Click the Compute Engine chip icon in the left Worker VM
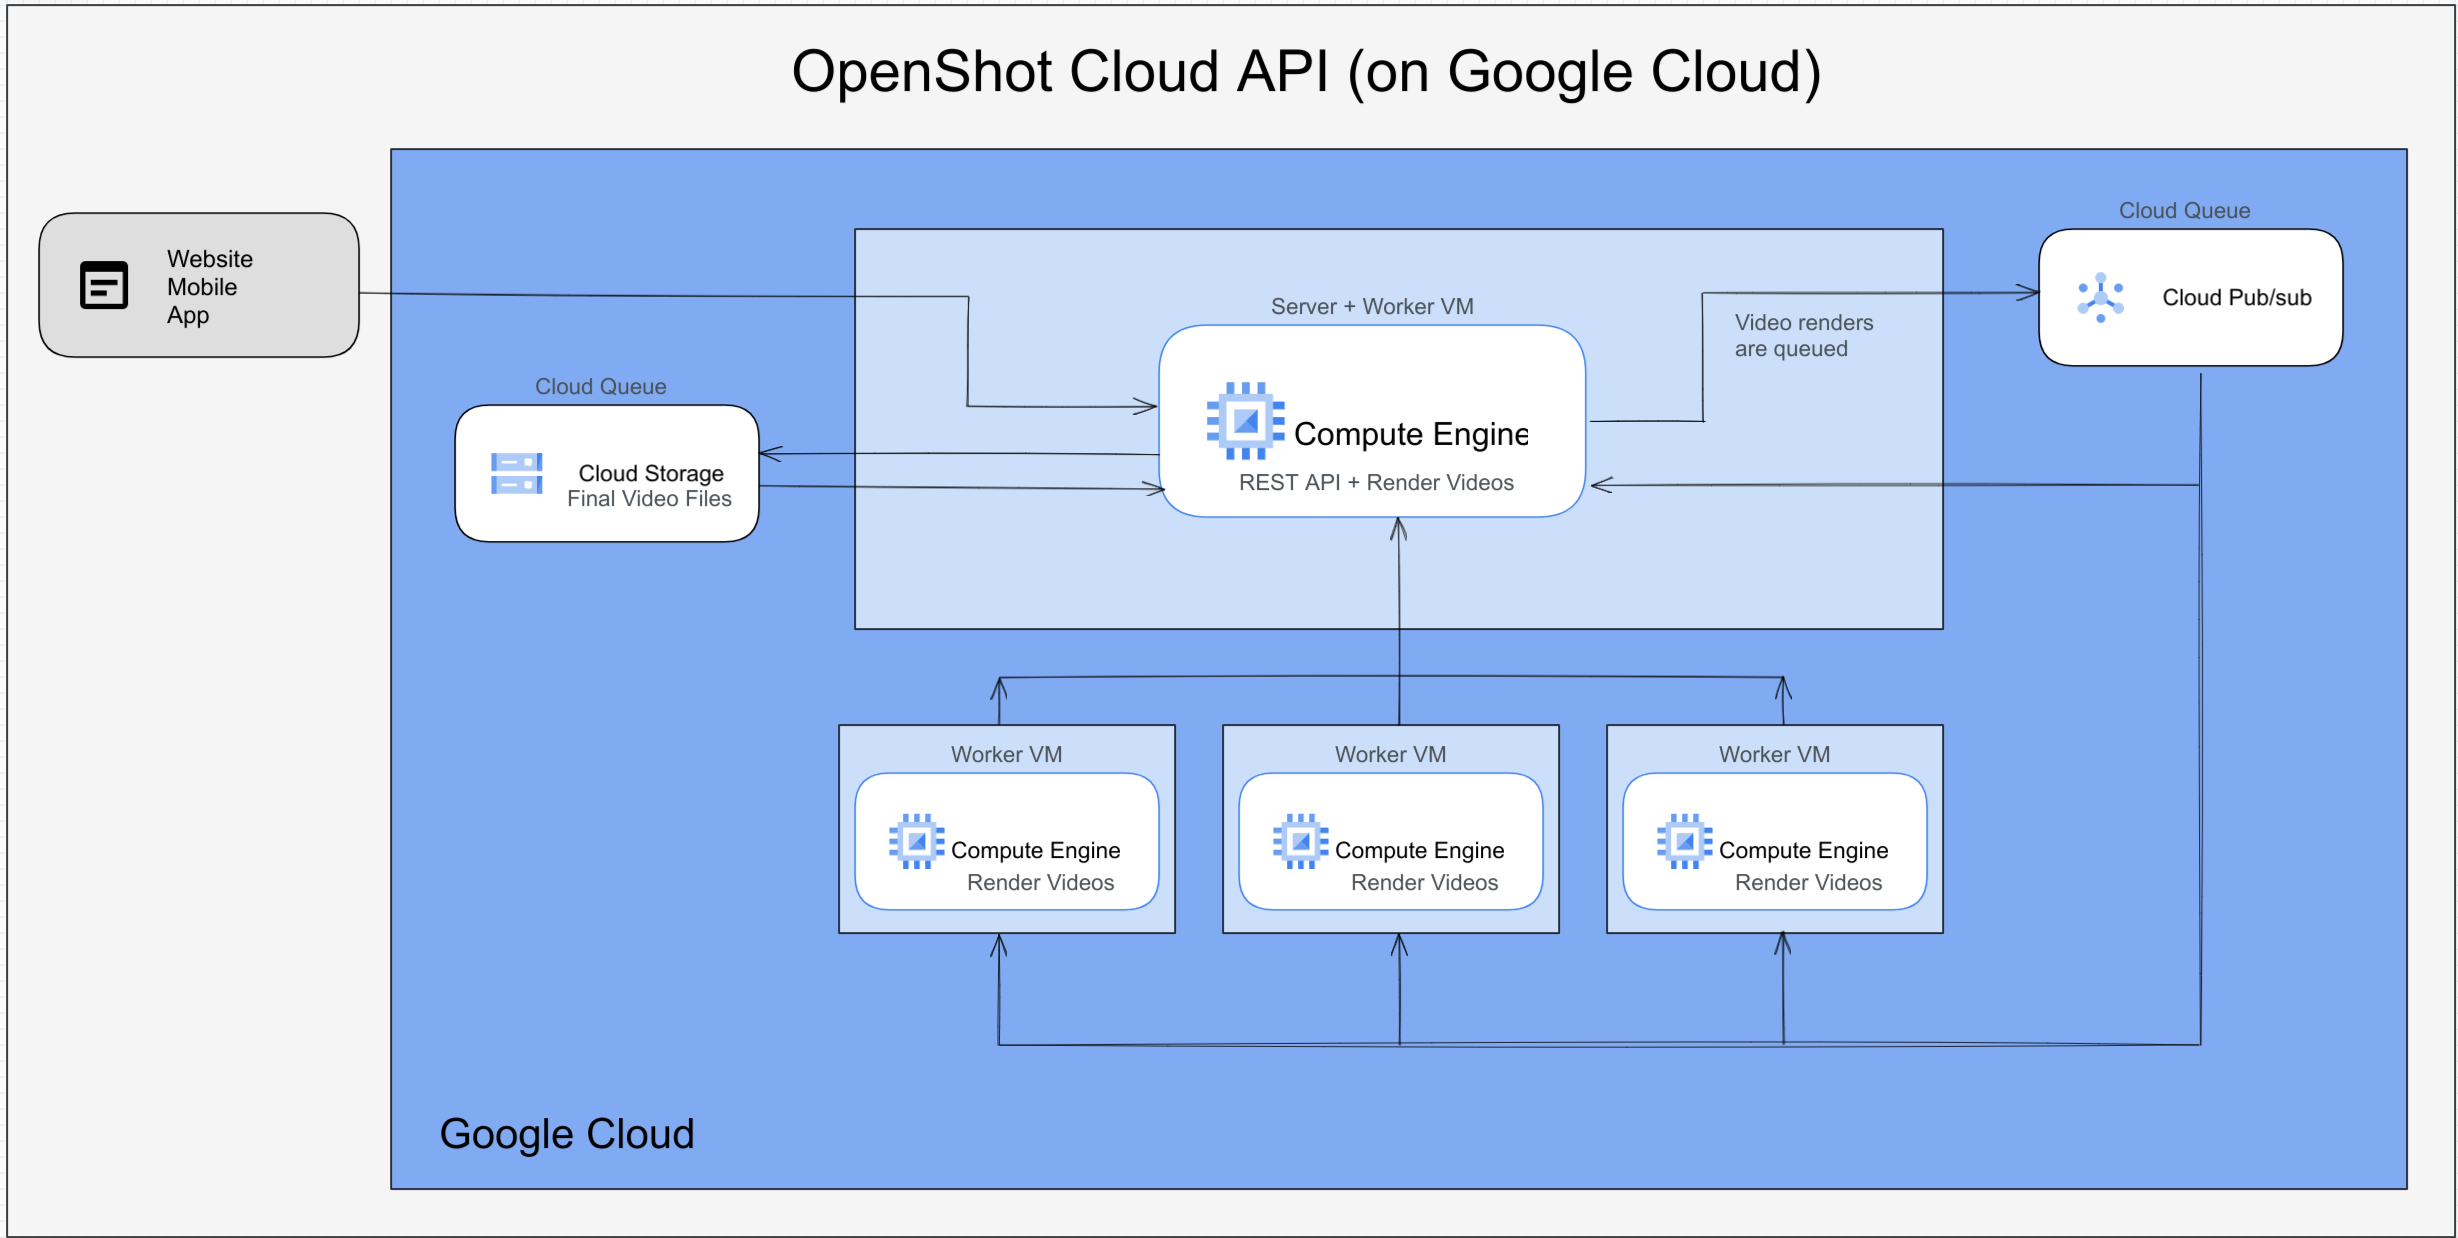 [x=916, y=841]
